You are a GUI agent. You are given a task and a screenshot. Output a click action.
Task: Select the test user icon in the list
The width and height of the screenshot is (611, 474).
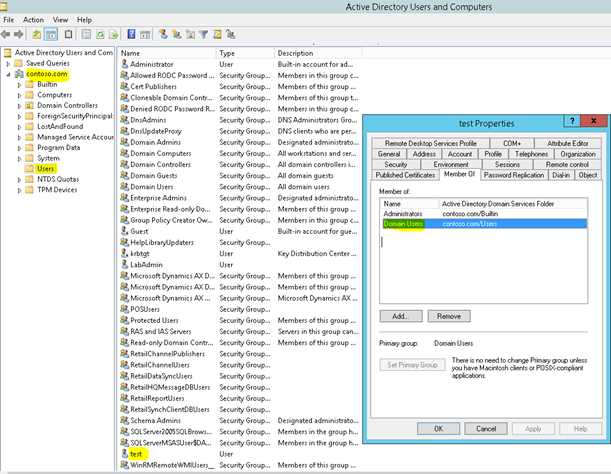(x=123, y=454)
